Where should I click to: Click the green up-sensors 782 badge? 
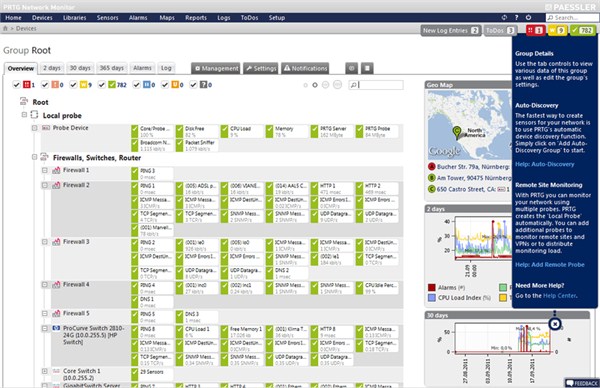tap(583, 30)
